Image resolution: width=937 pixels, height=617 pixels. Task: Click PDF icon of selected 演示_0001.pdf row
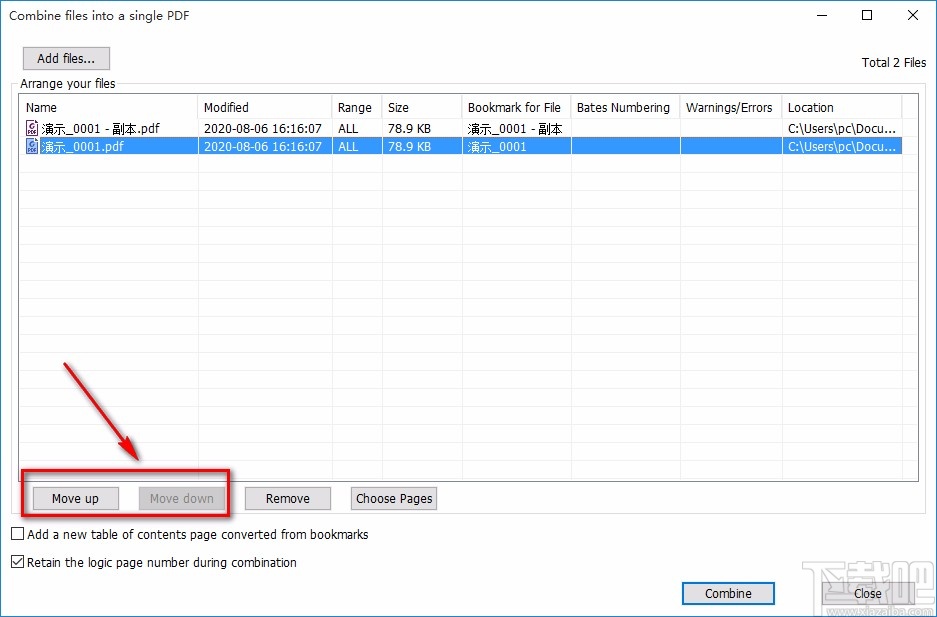coord(32,146)
